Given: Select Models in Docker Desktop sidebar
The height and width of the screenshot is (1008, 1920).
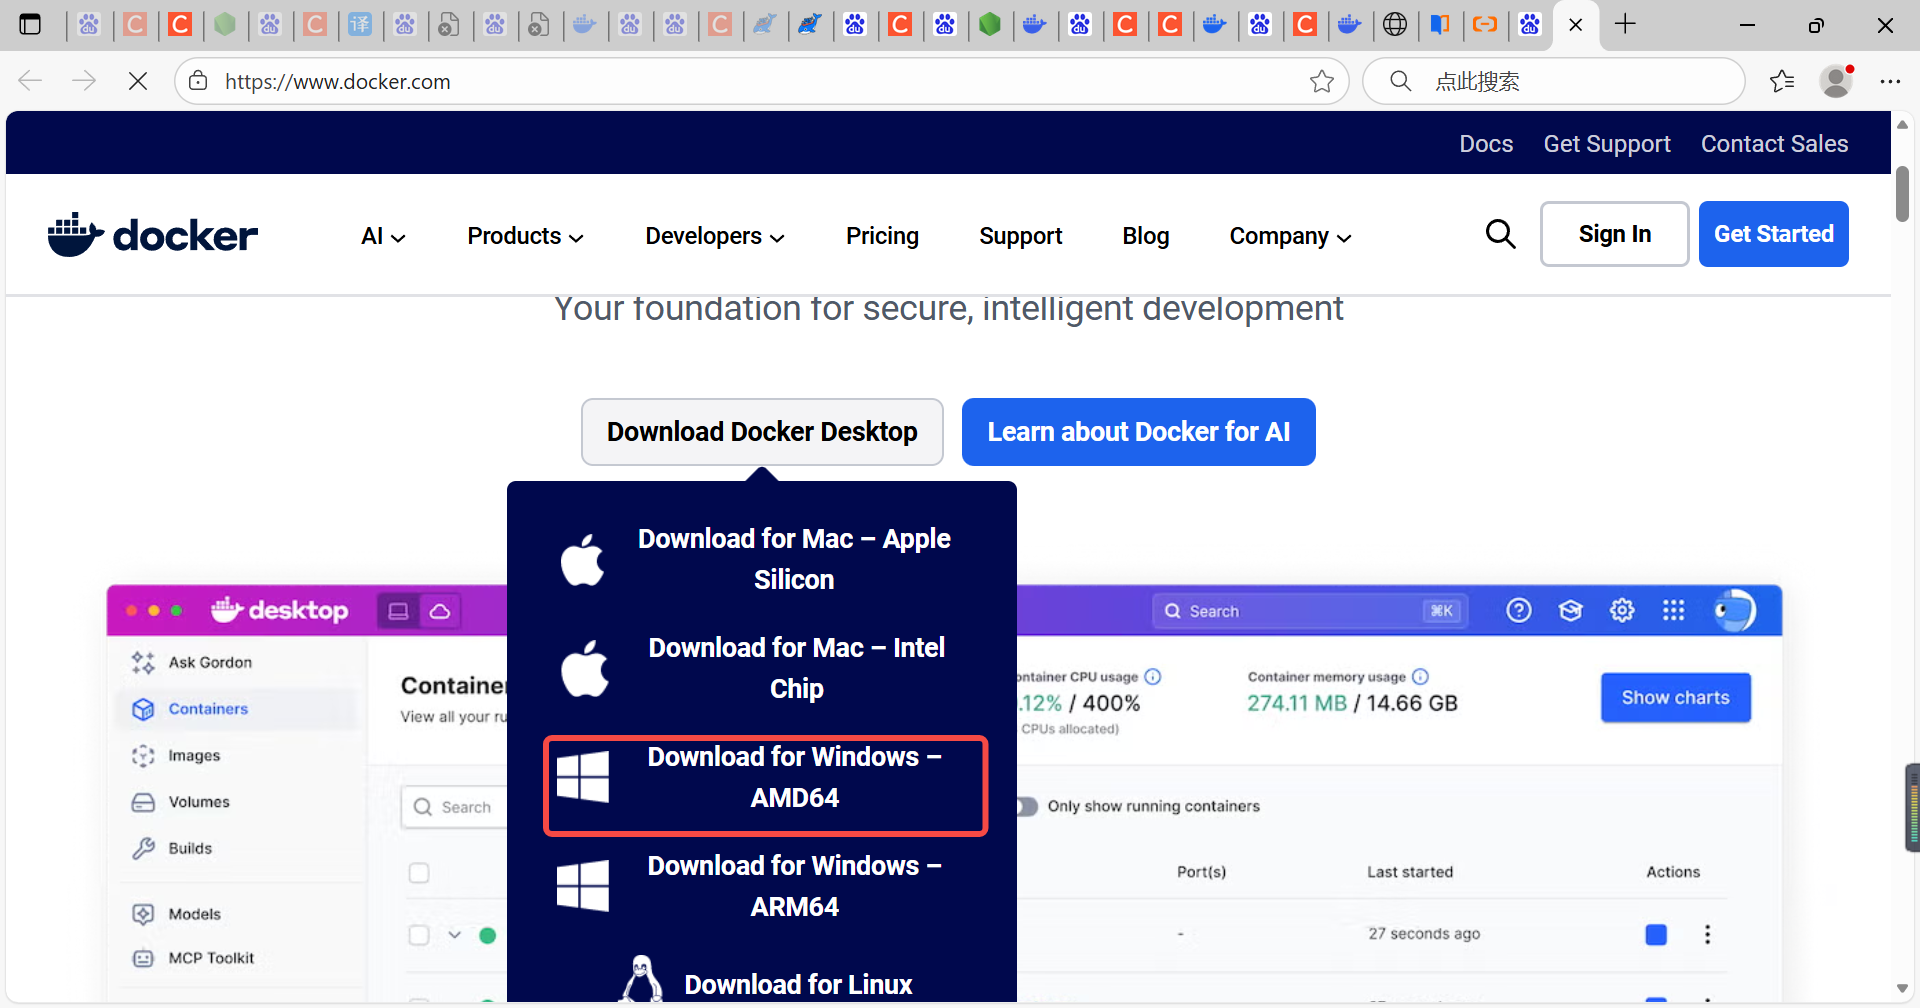Looking at the screenshot, I should (x=194, y=914).
